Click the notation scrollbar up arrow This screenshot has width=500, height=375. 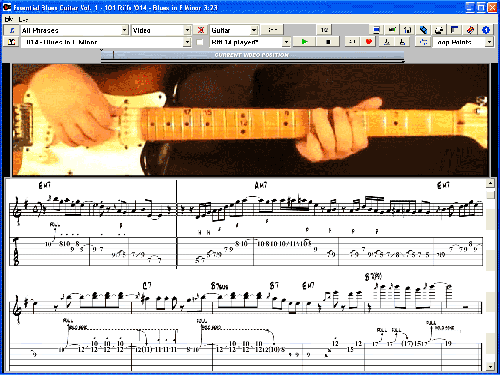[x=490, y=183]
